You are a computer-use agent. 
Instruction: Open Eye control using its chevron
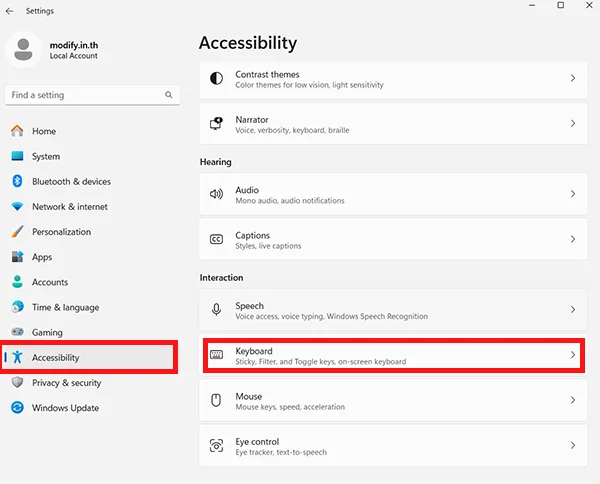pyautogui.click(x=573, y=445)
